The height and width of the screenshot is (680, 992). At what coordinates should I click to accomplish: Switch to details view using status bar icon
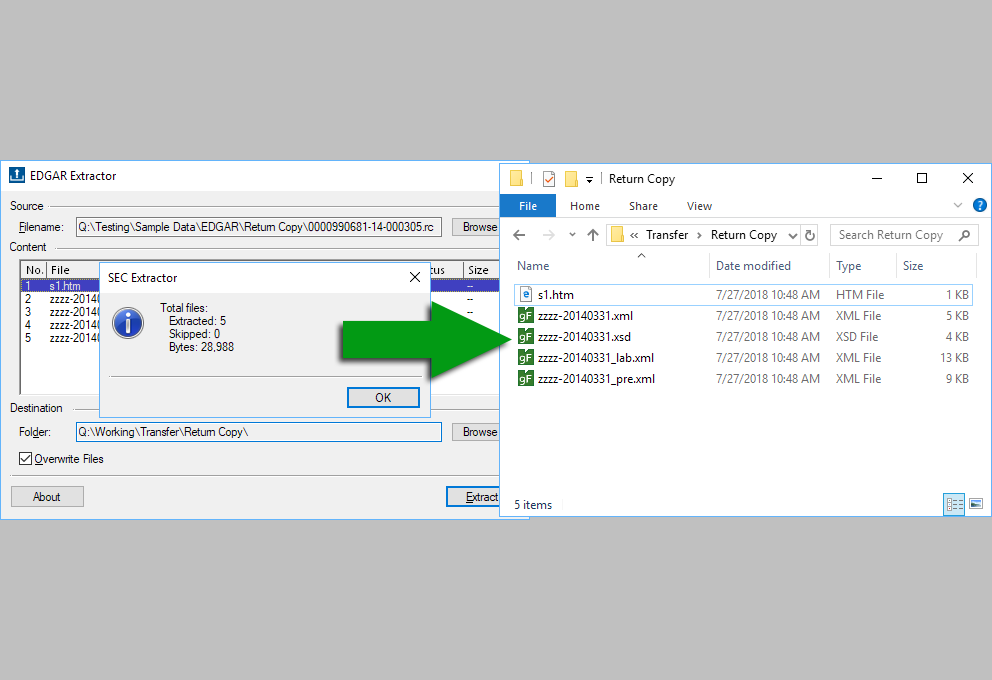(954, 504)
